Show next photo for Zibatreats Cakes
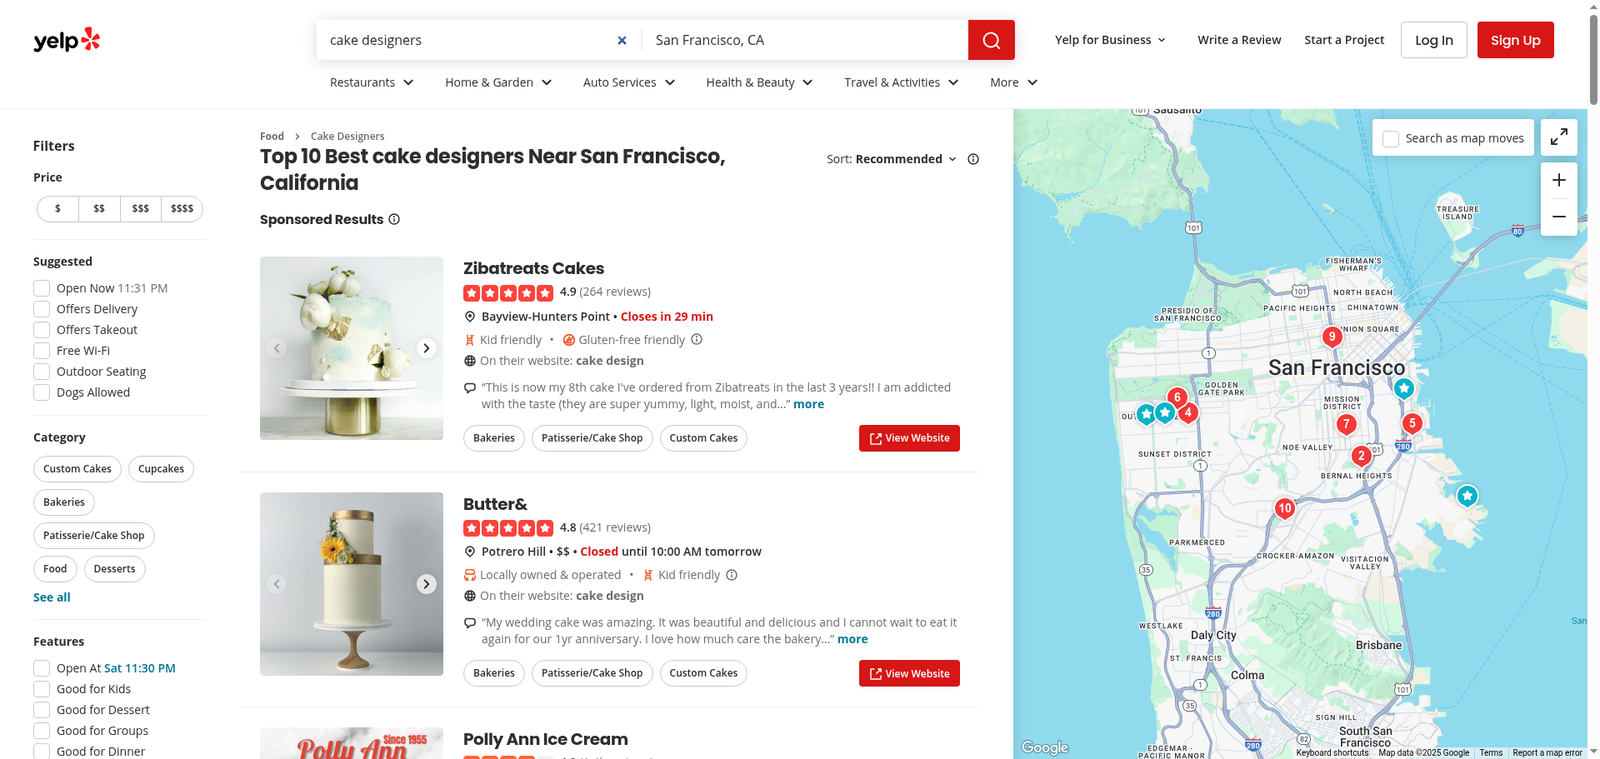 [426, 348]
